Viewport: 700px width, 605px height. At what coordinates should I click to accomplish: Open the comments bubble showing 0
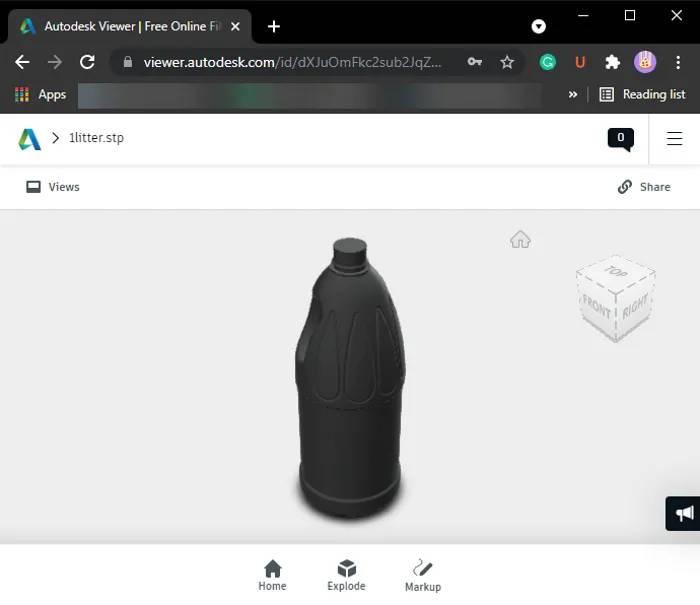point(621,139)
